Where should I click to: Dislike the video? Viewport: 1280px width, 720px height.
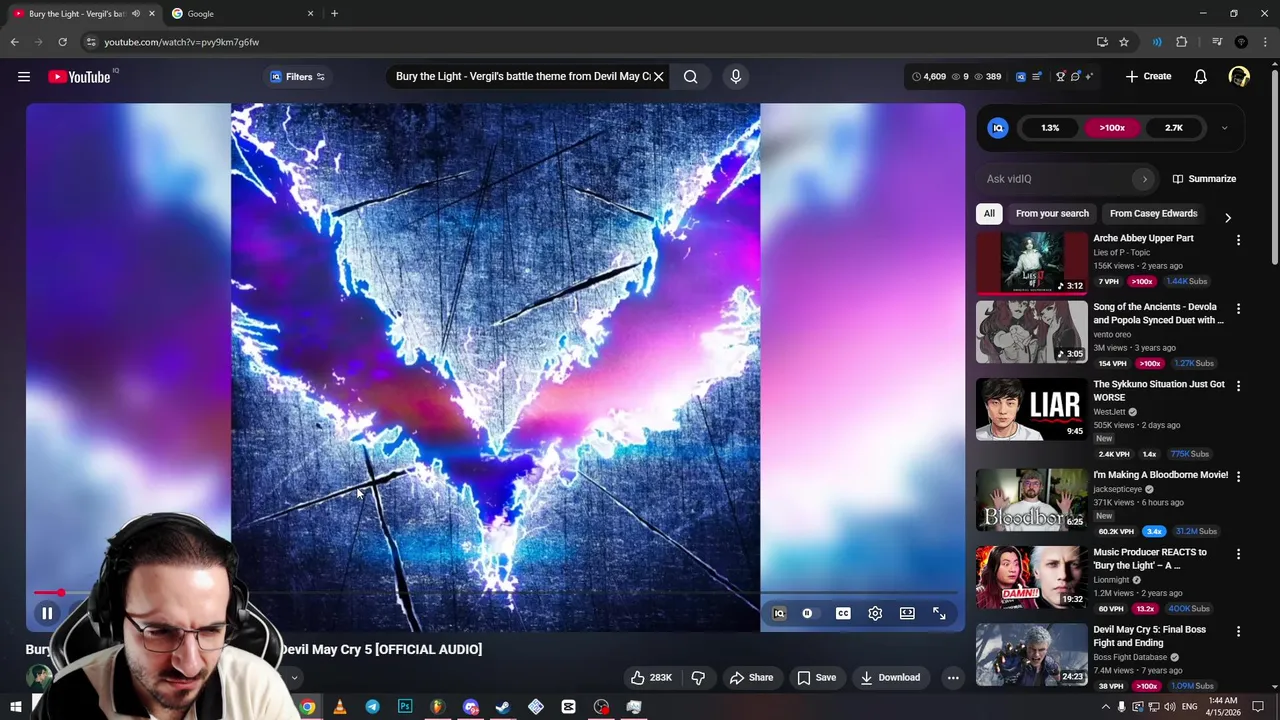click(698, 678)
